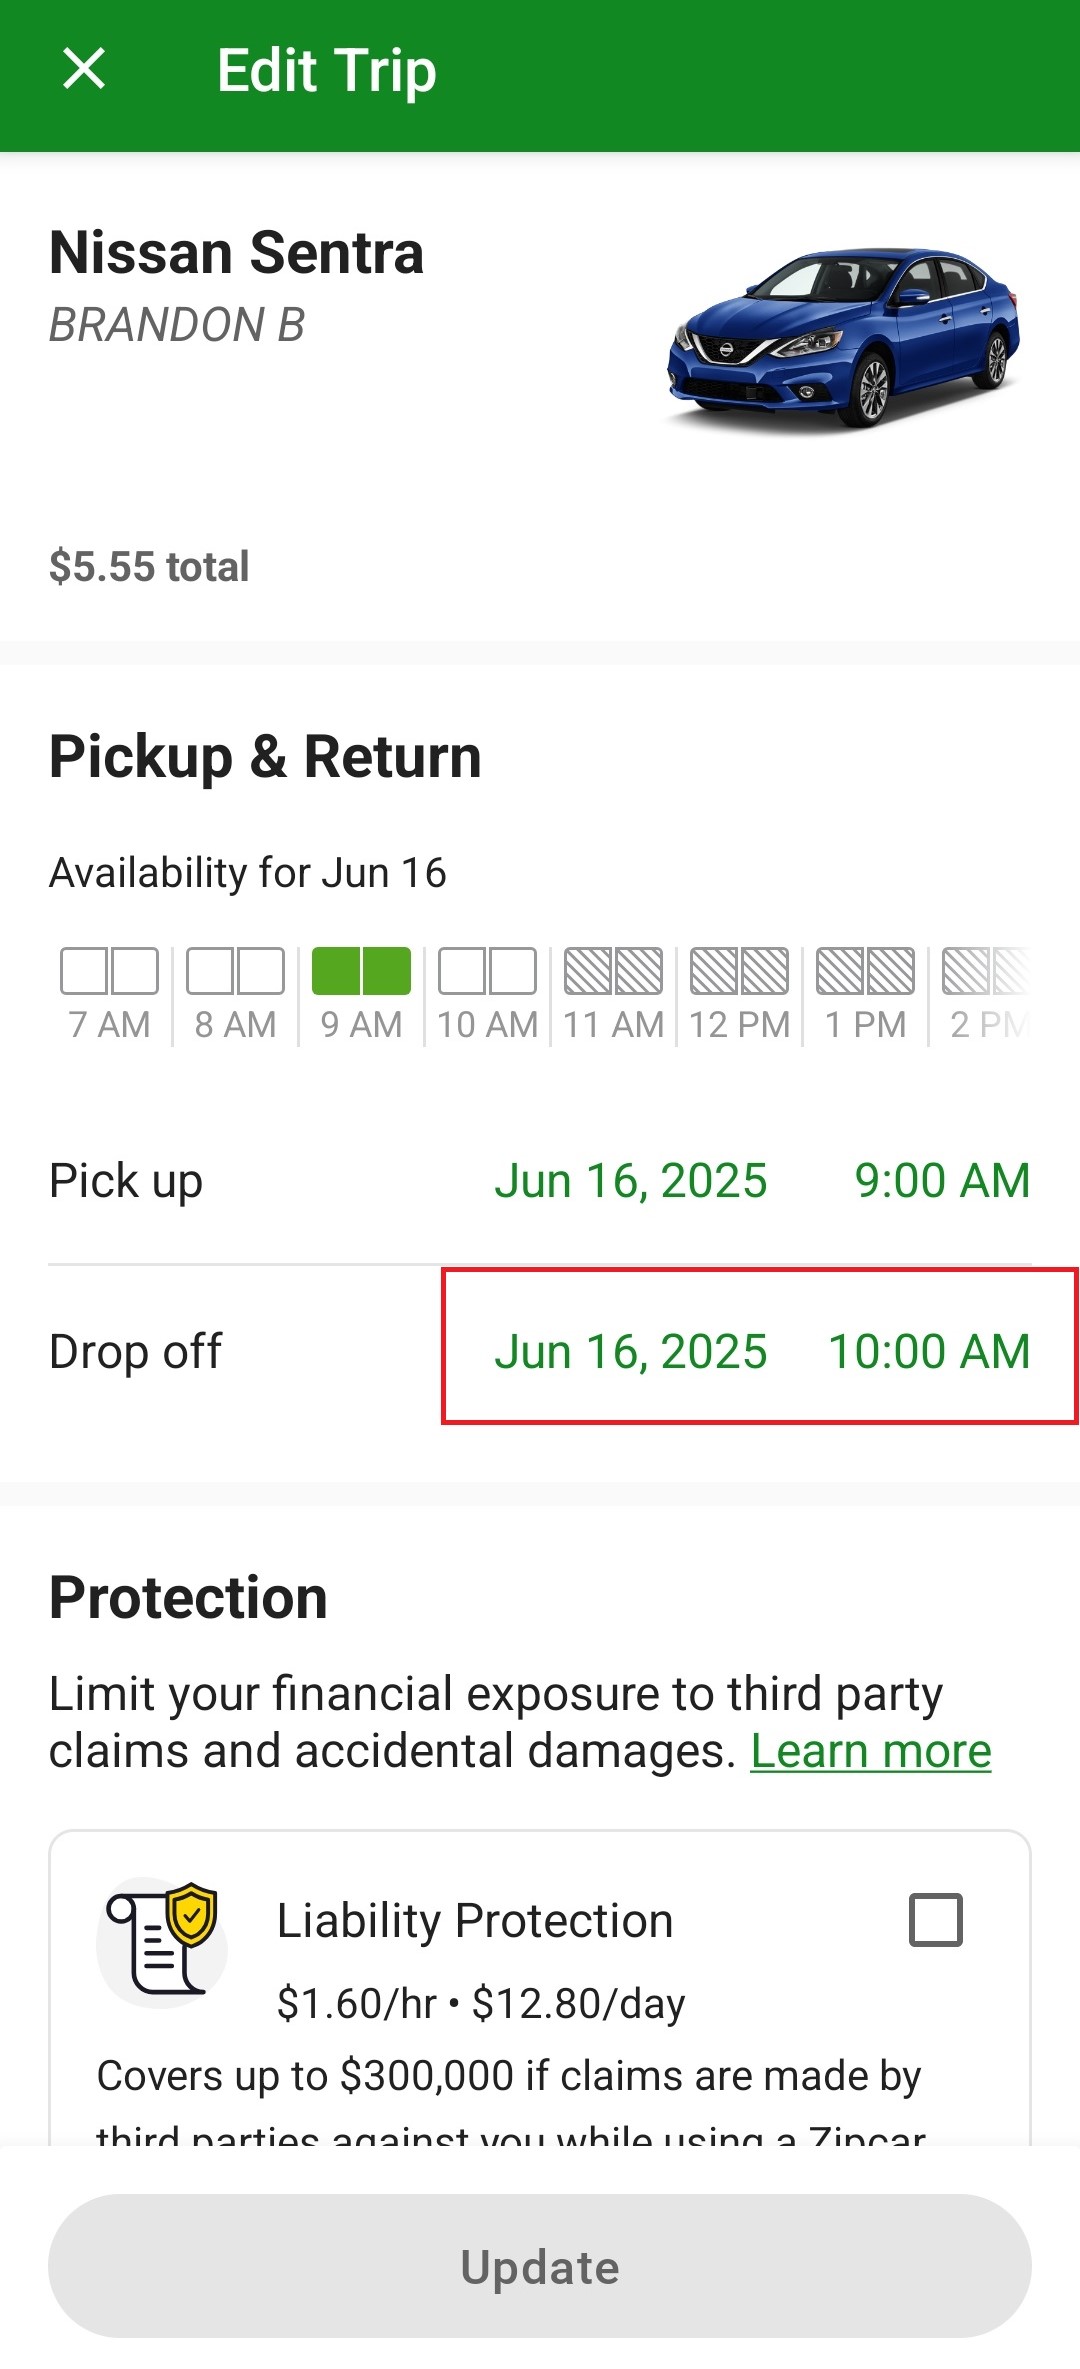
Task: Tap the $5.55 total price
Action: (x=149, y=567)
